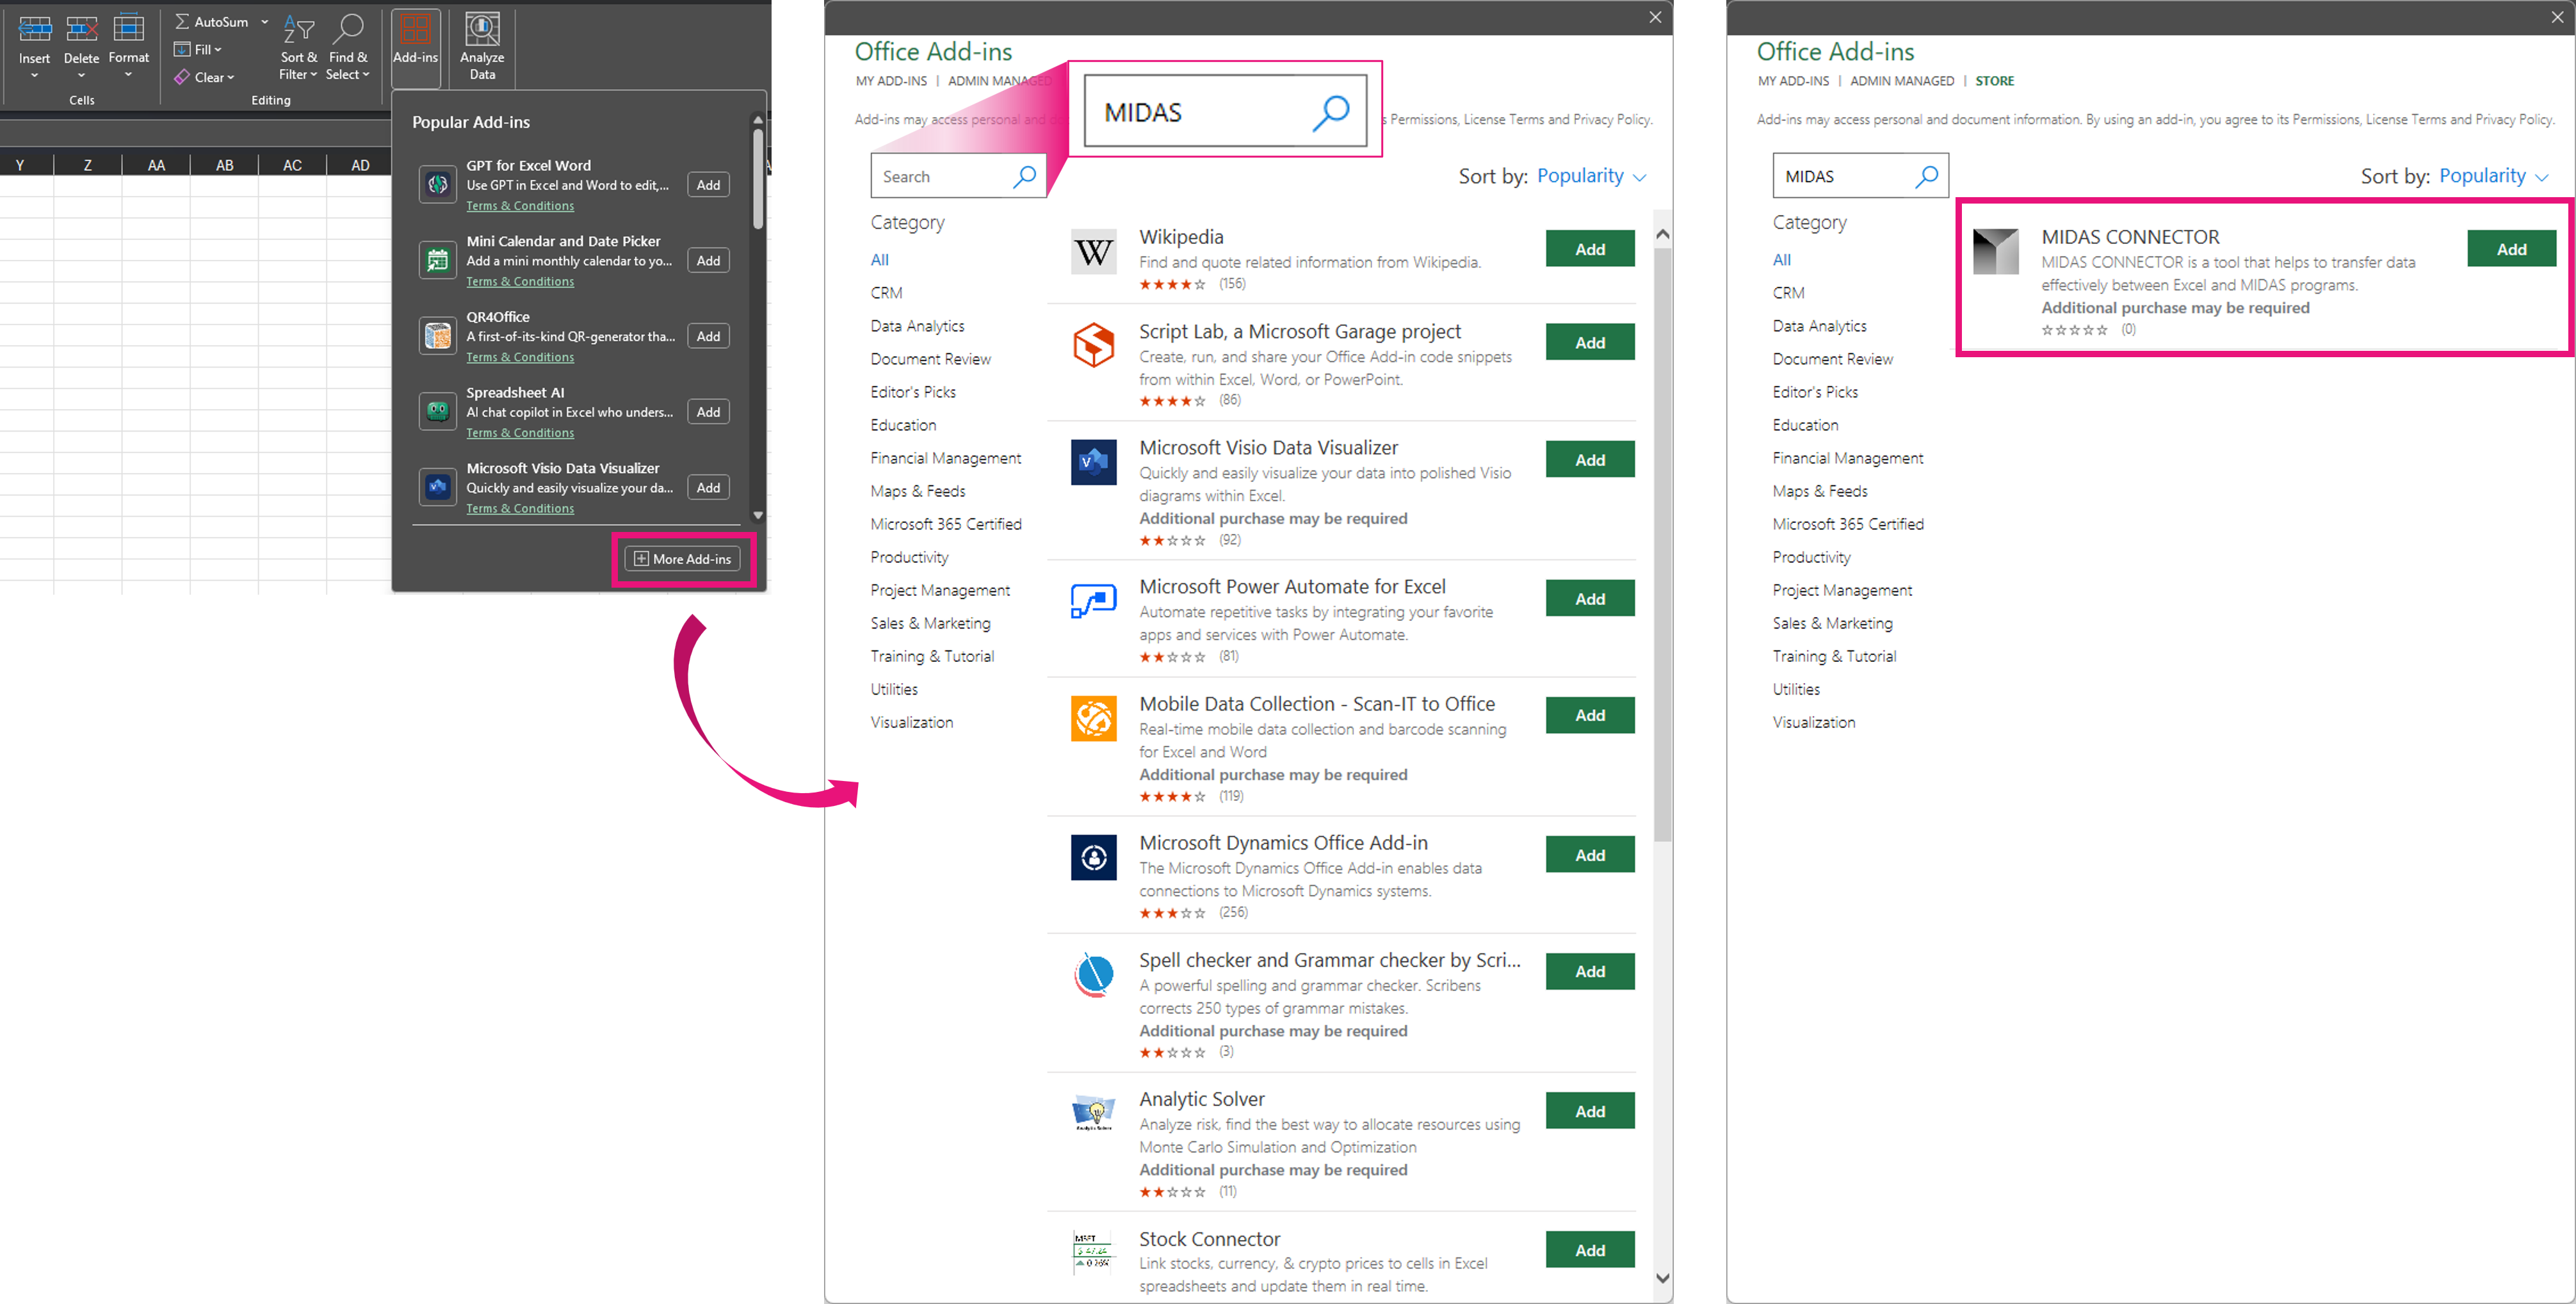Open the Clear dropdown

204,77
